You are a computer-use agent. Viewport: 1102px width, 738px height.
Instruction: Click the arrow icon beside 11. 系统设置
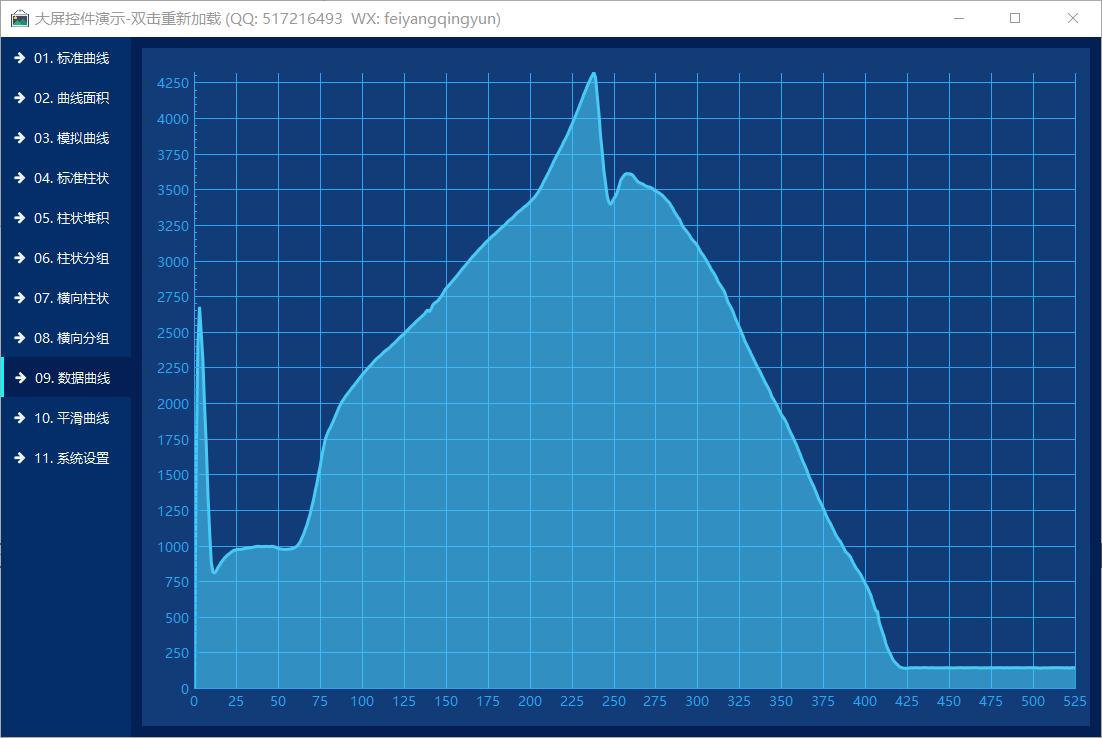click(x=19, y=458)
